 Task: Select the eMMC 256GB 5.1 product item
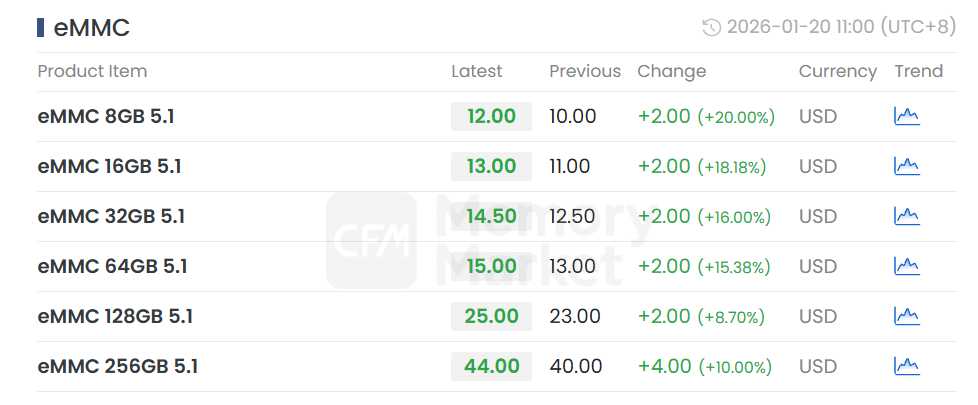tap(117, 366)
